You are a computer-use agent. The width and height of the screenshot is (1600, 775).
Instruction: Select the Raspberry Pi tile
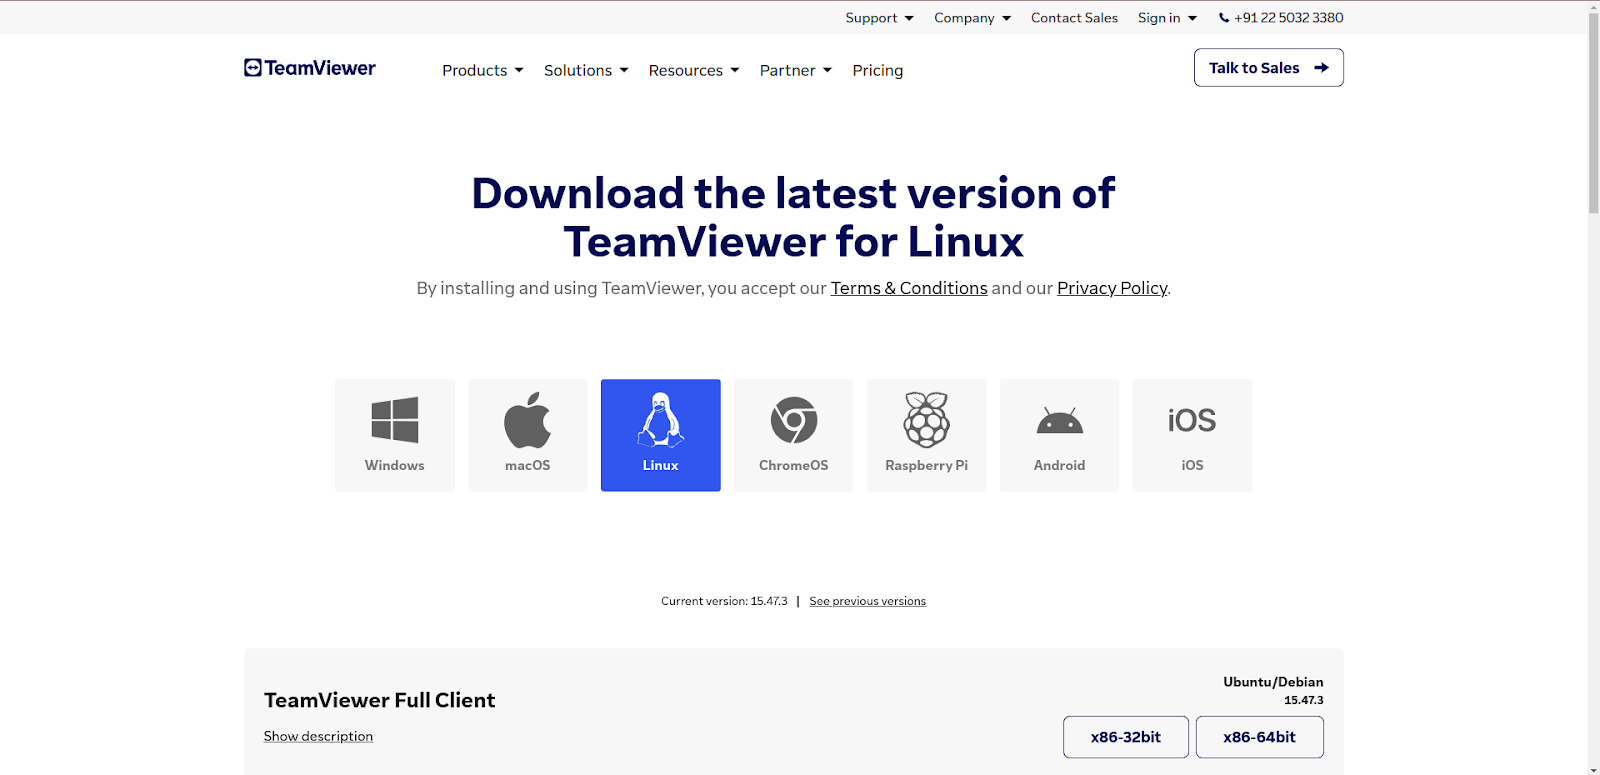point(927,435)
